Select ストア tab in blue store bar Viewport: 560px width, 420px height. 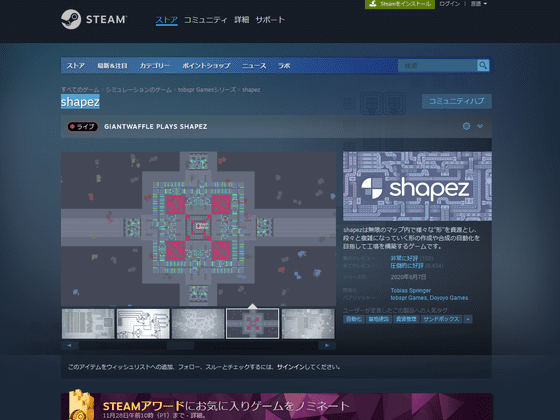point(76,66)
